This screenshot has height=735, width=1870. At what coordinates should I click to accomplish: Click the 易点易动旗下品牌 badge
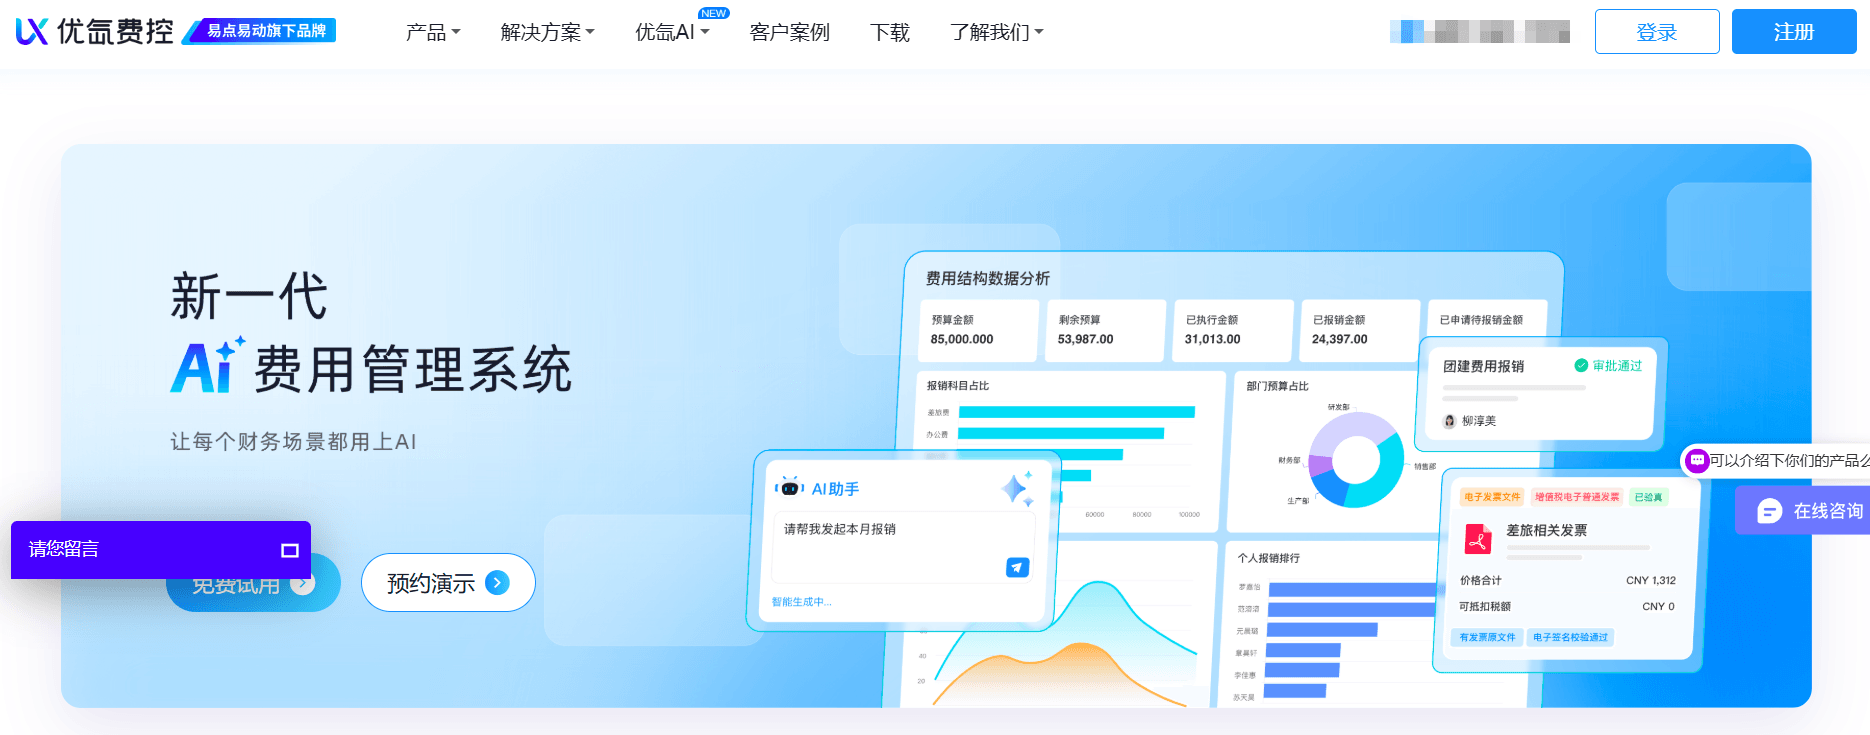pos(259,31)
